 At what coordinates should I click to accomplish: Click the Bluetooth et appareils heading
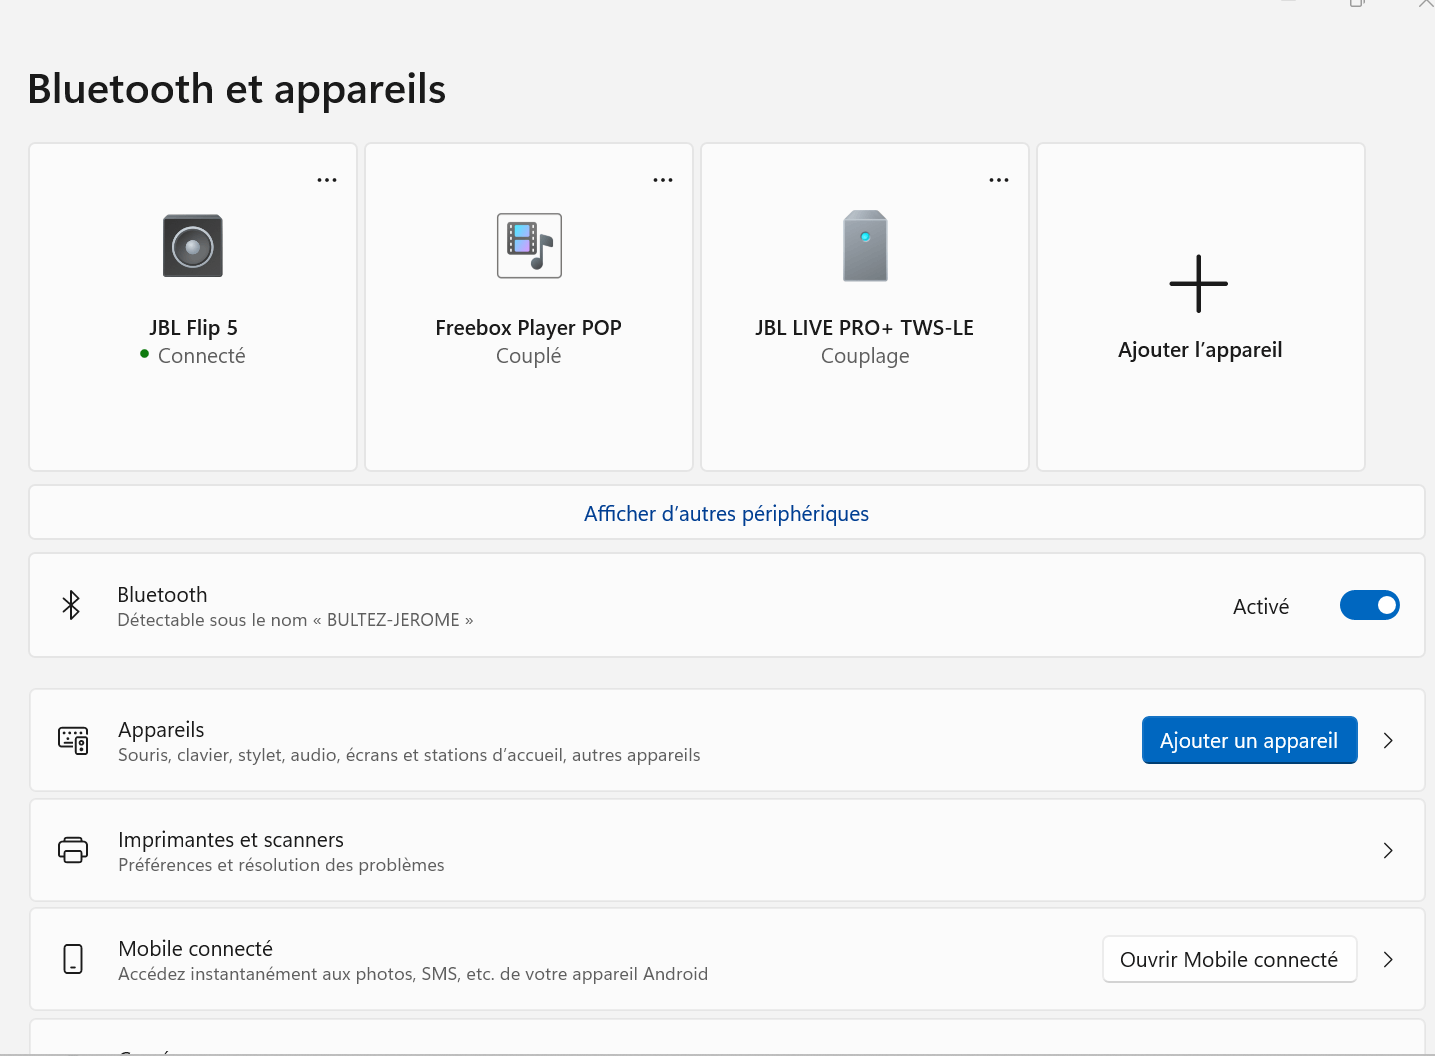pos(237,89)
